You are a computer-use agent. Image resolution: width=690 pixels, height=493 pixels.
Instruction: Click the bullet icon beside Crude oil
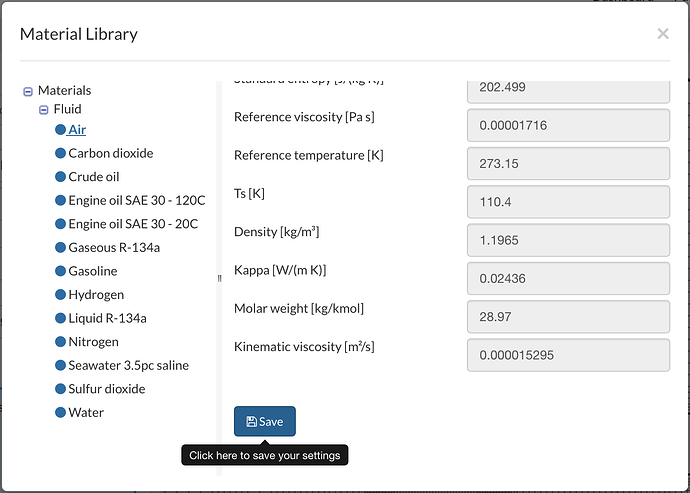61,177
